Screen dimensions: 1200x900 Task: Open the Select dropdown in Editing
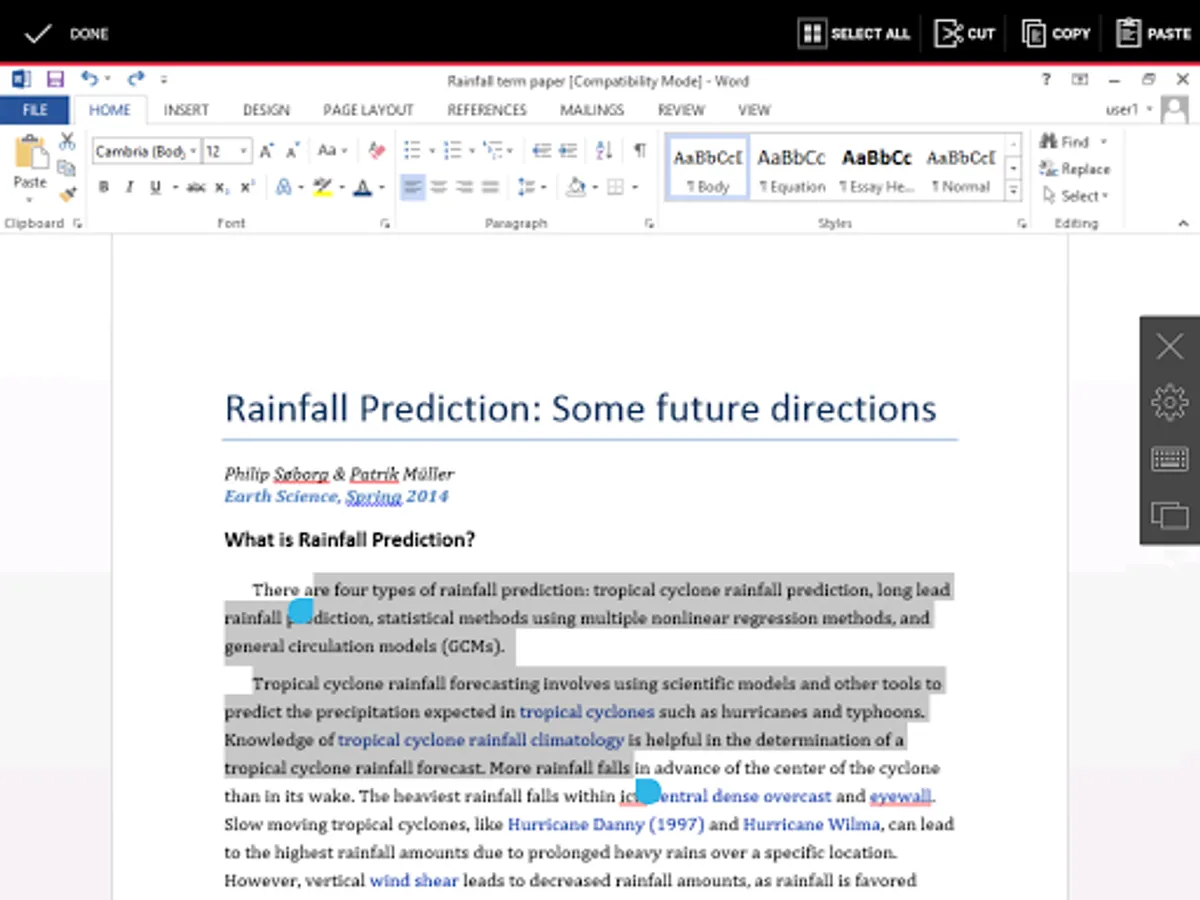point(1075,196)
